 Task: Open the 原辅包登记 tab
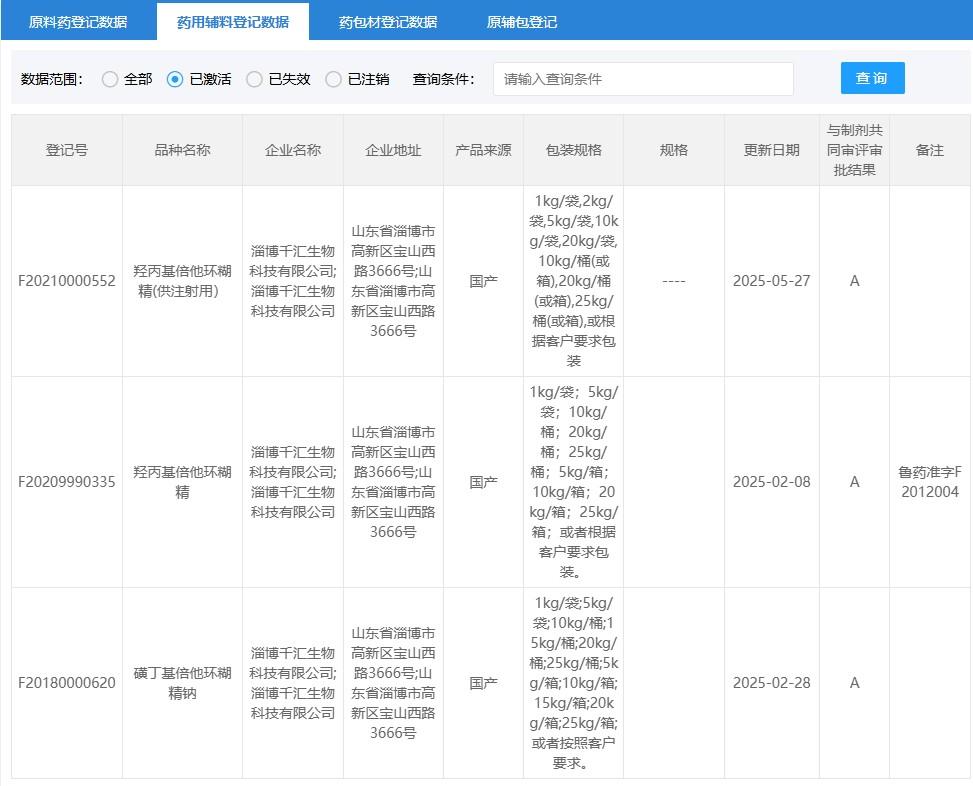[522, 22]
